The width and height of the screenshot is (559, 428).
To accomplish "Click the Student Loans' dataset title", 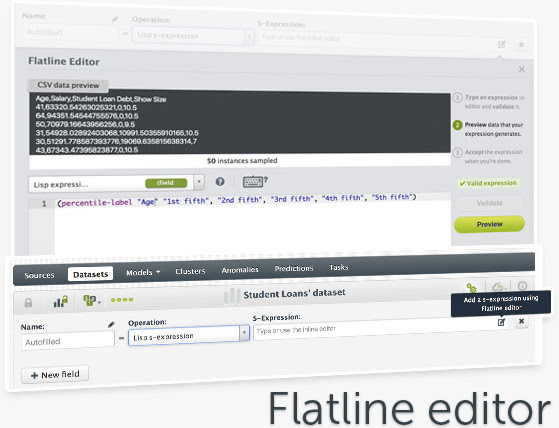I will pos(294,293).
